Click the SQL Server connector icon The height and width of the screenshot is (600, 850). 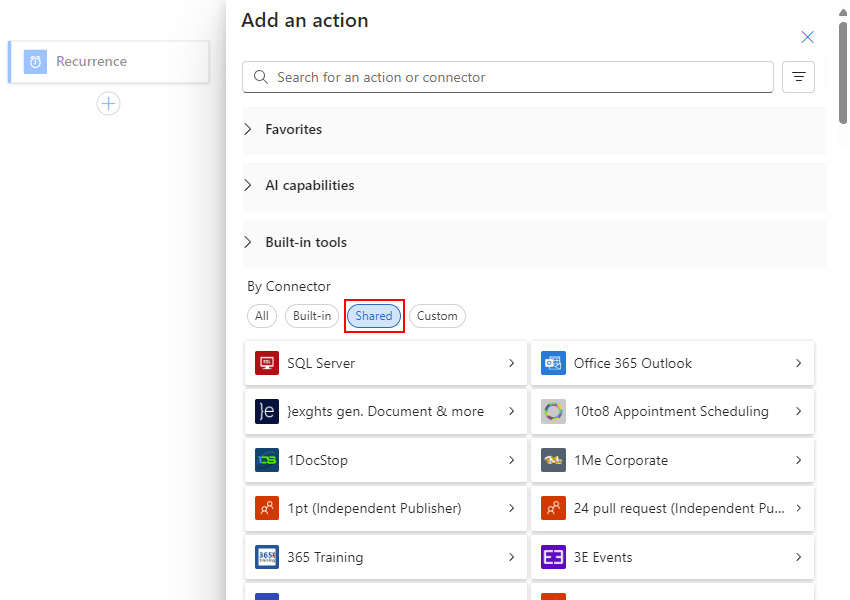click(x=266, y=363)
